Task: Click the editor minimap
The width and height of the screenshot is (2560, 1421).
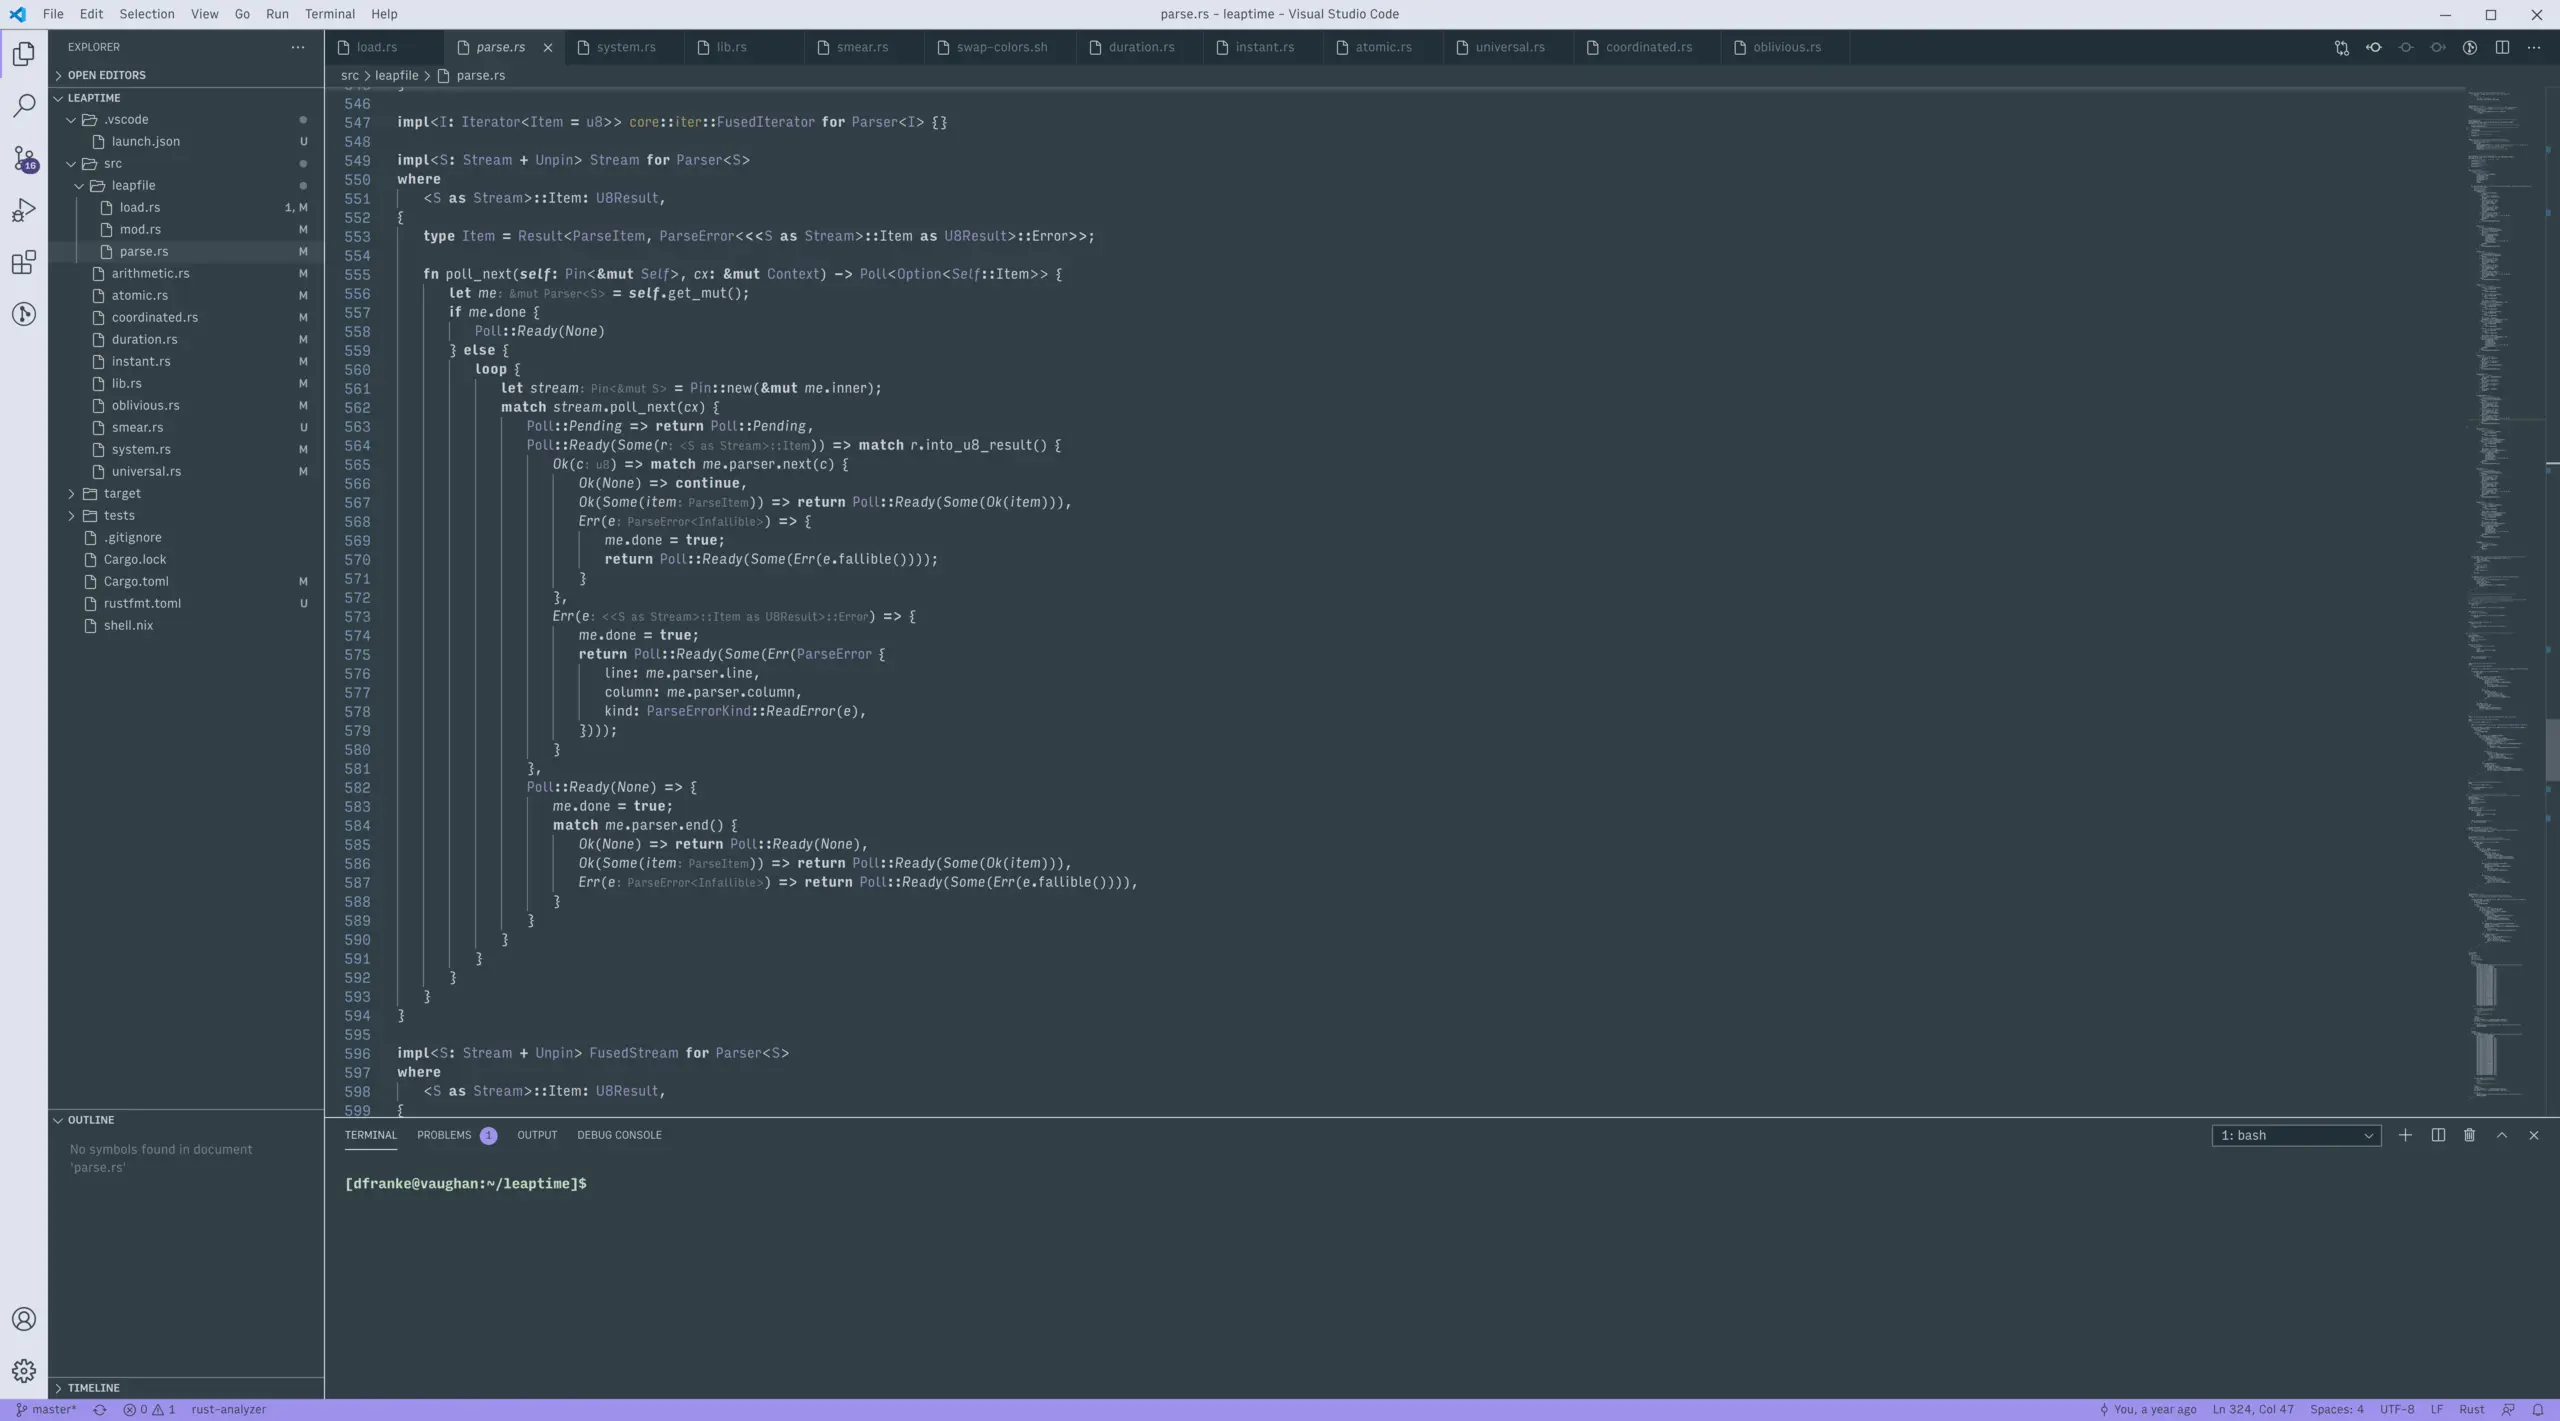Action: pyautogui.click(x=2505, y=600)
